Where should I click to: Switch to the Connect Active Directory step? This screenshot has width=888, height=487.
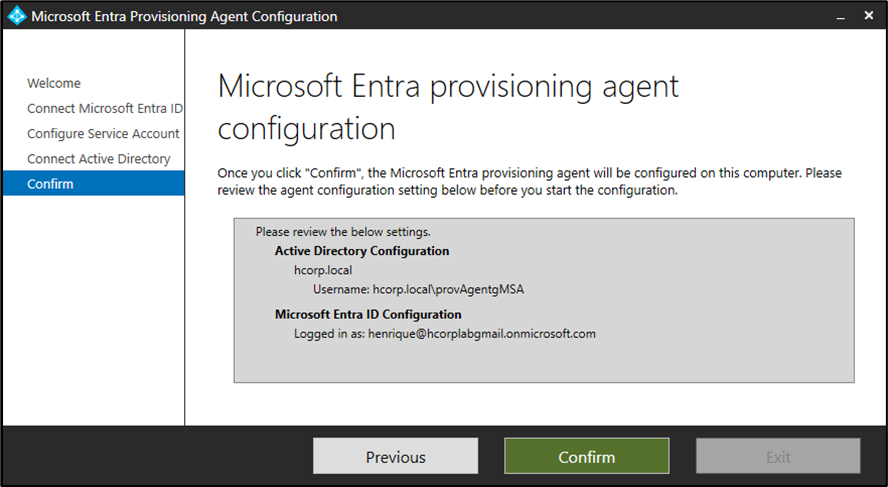(99, 159)
